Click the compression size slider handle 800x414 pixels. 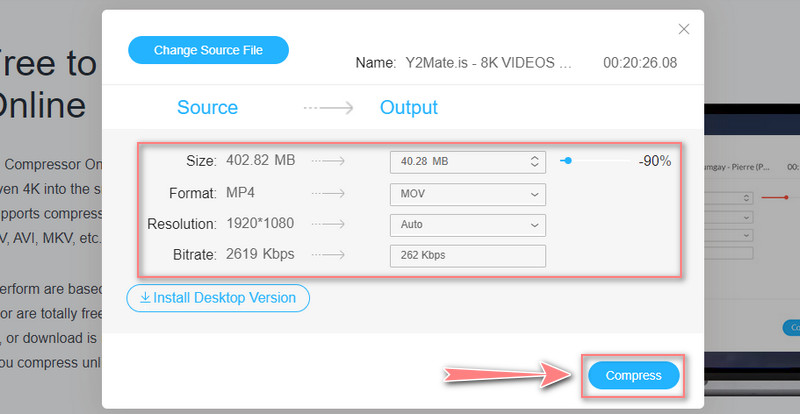(x=567, y=160)
